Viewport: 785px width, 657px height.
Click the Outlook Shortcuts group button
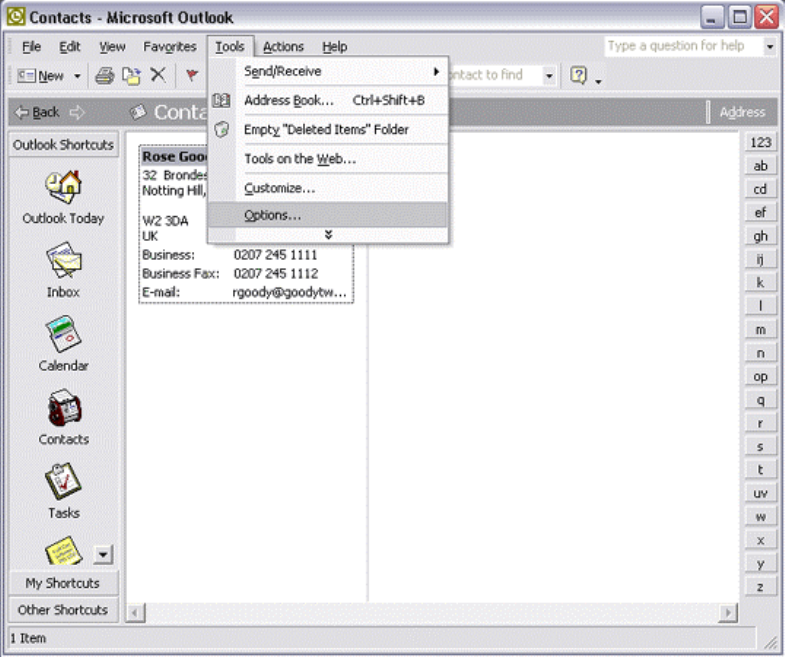(x=64, y=145)
